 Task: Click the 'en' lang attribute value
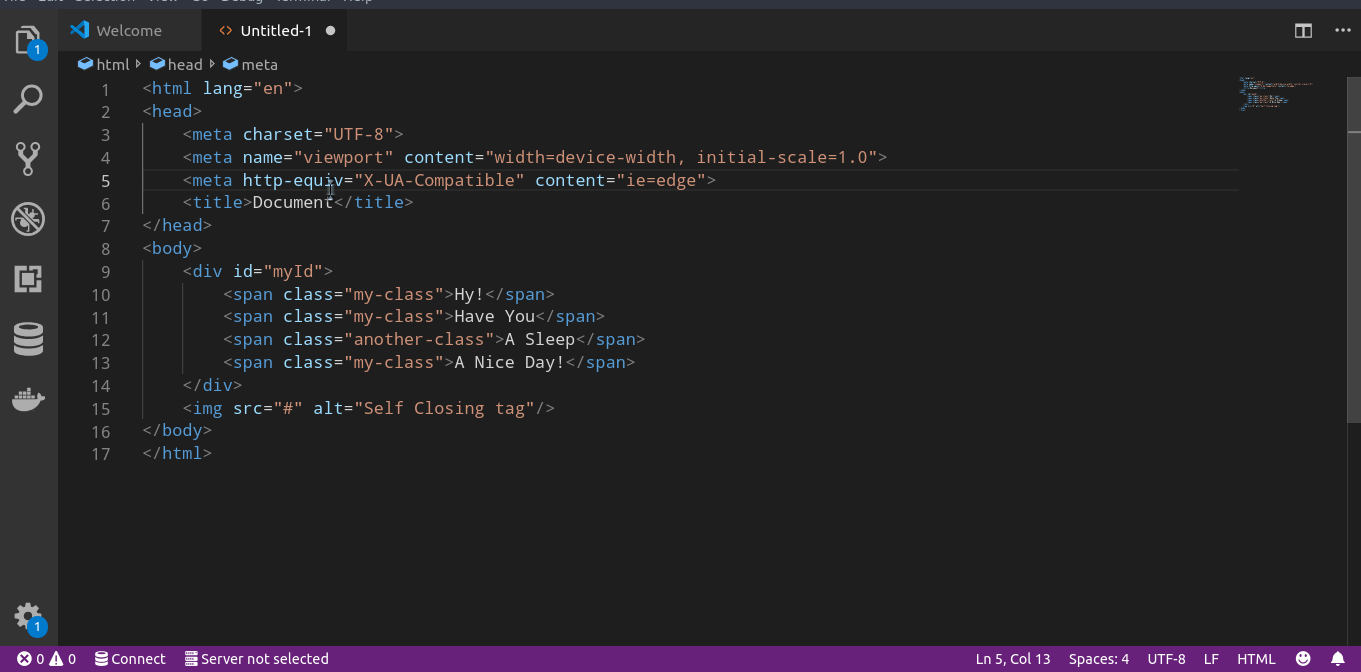pyautogui.click(x=272, y=89)
